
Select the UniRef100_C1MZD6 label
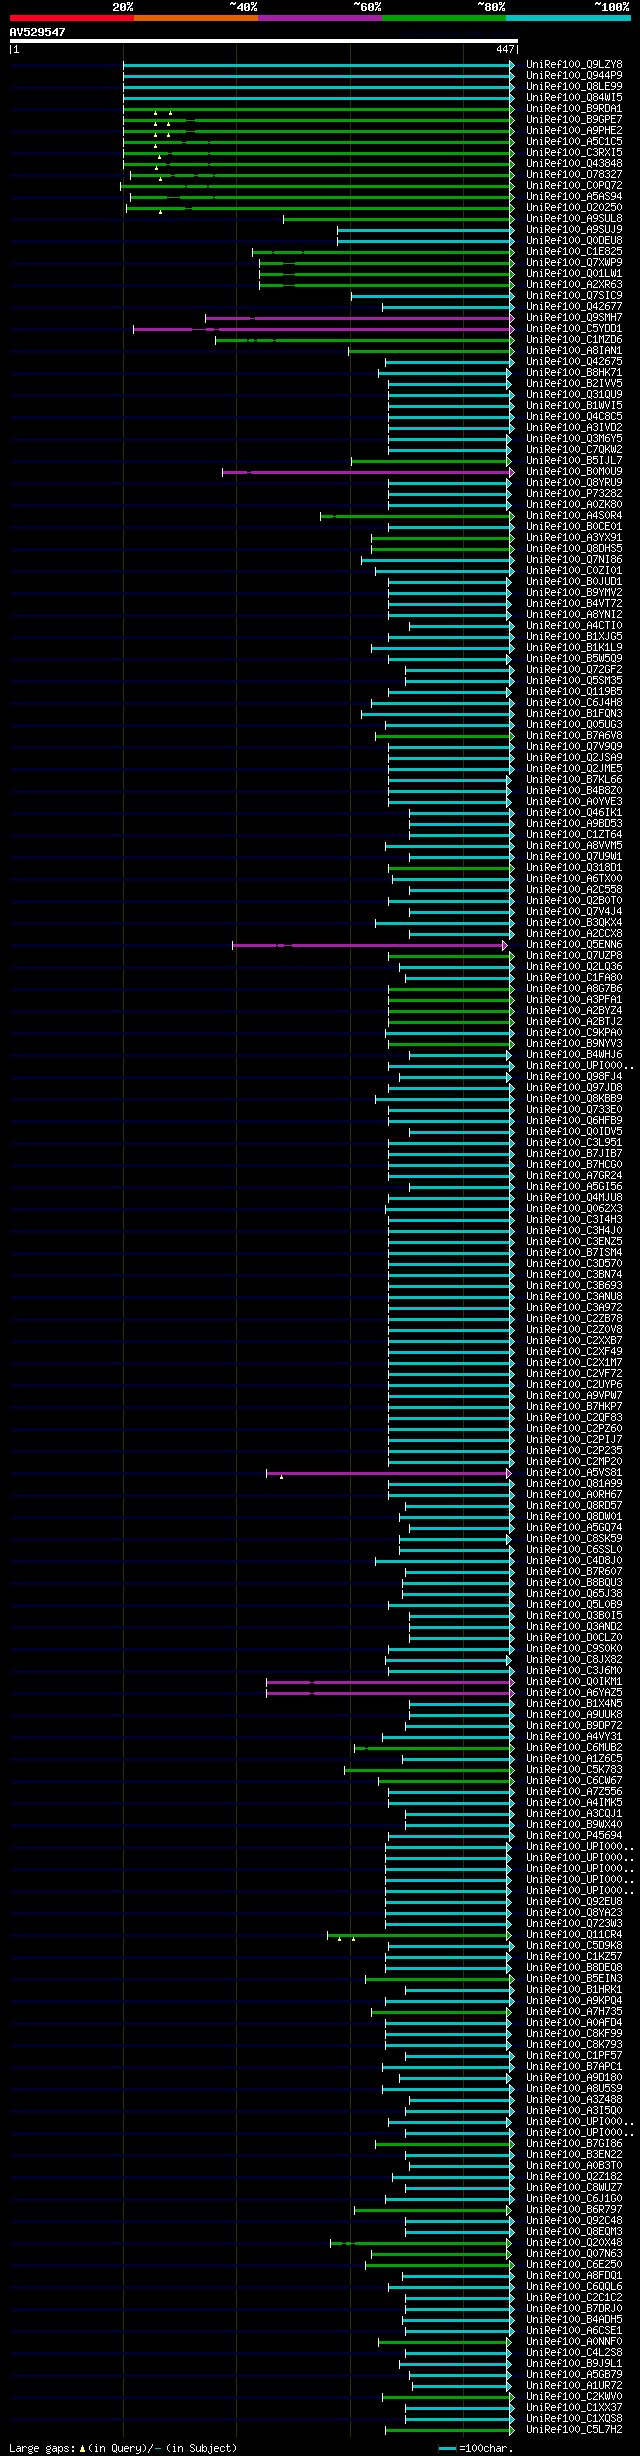pos(574,340)
